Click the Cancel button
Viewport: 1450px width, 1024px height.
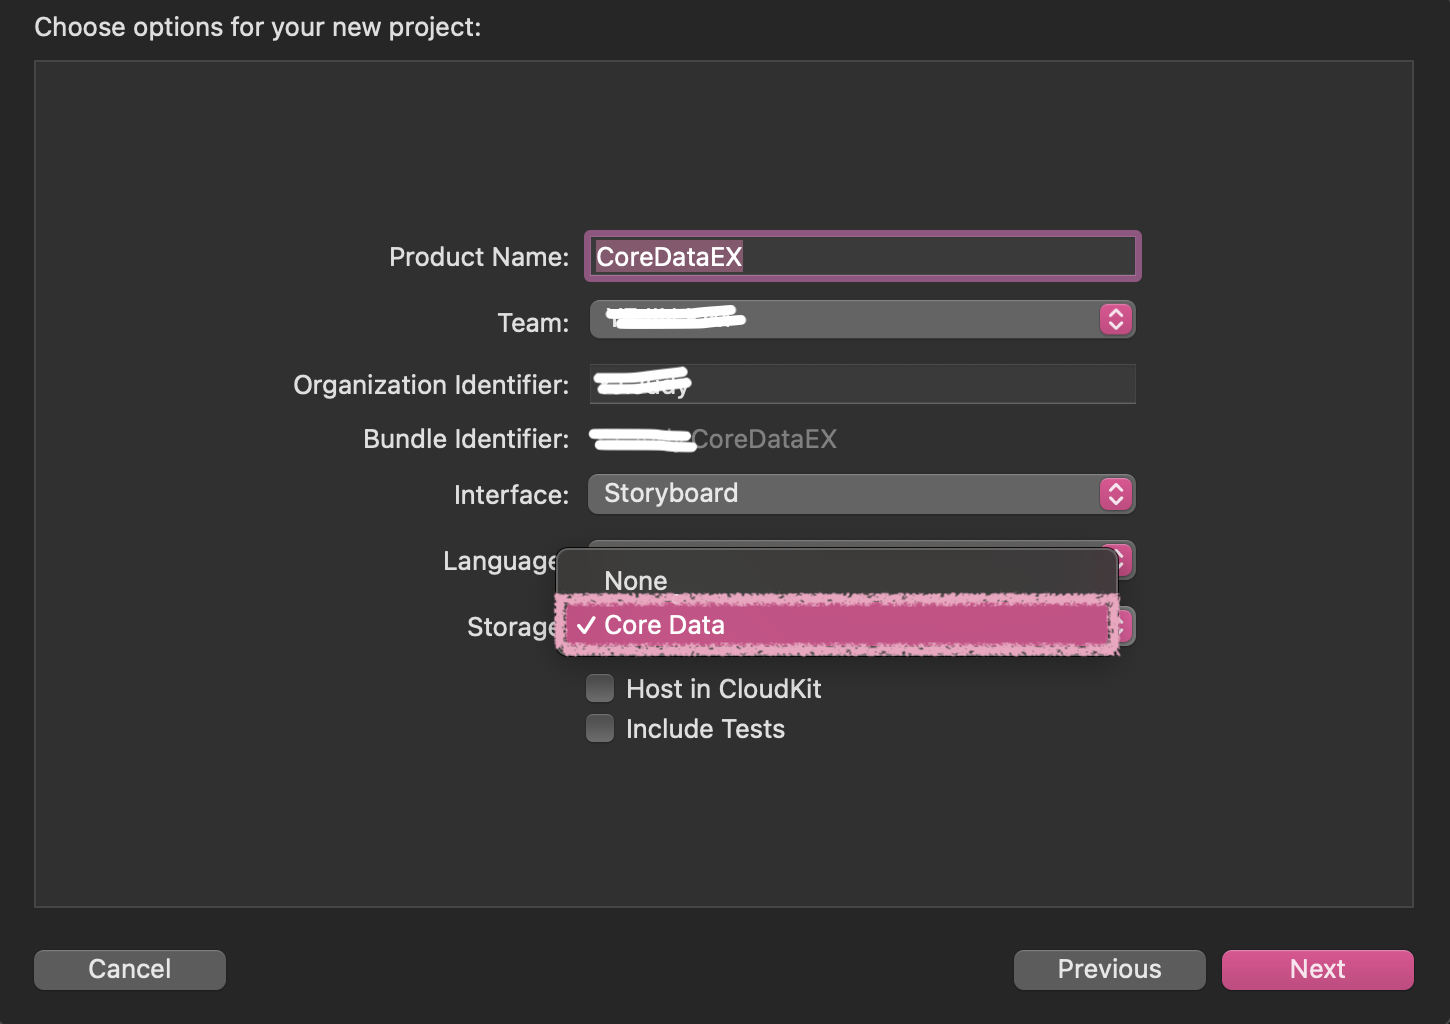pos(130,969)
